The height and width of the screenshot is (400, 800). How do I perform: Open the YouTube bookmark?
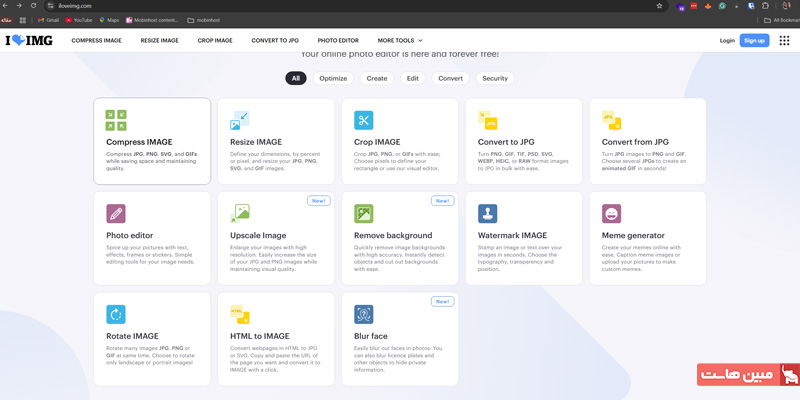tap(79, 20)
